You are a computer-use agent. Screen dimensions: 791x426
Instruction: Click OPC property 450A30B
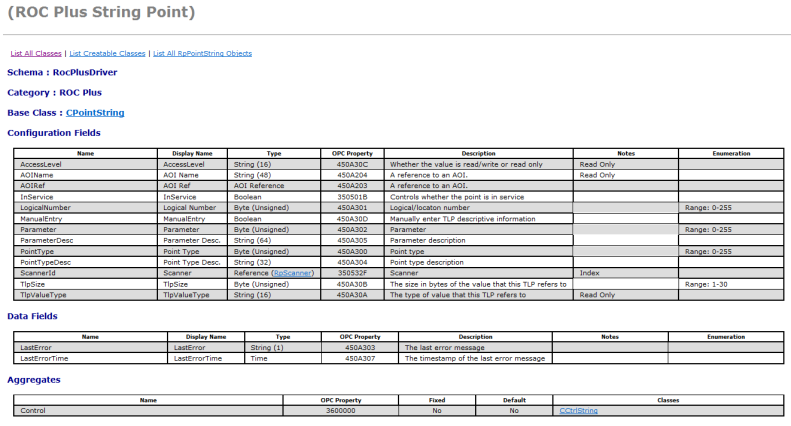(x=352, y=285)
